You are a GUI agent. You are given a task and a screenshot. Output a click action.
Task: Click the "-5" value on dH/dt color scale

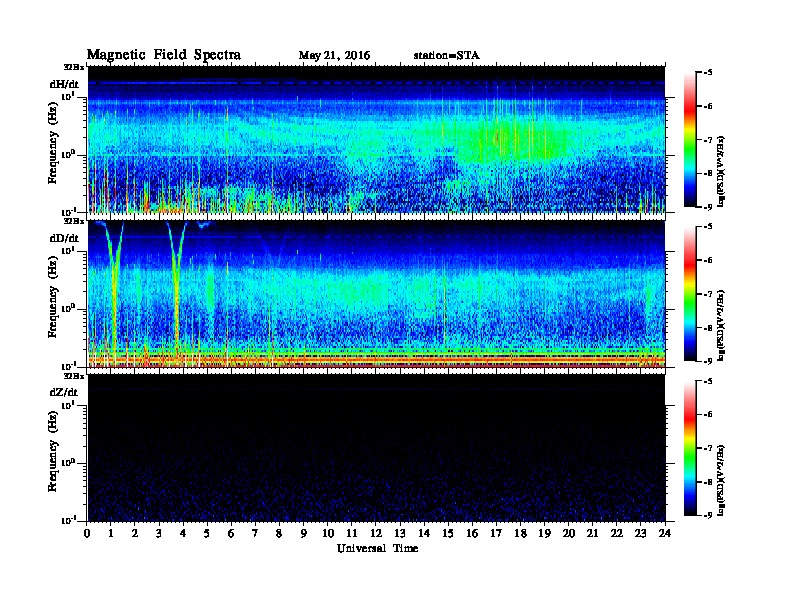point(708,73)
